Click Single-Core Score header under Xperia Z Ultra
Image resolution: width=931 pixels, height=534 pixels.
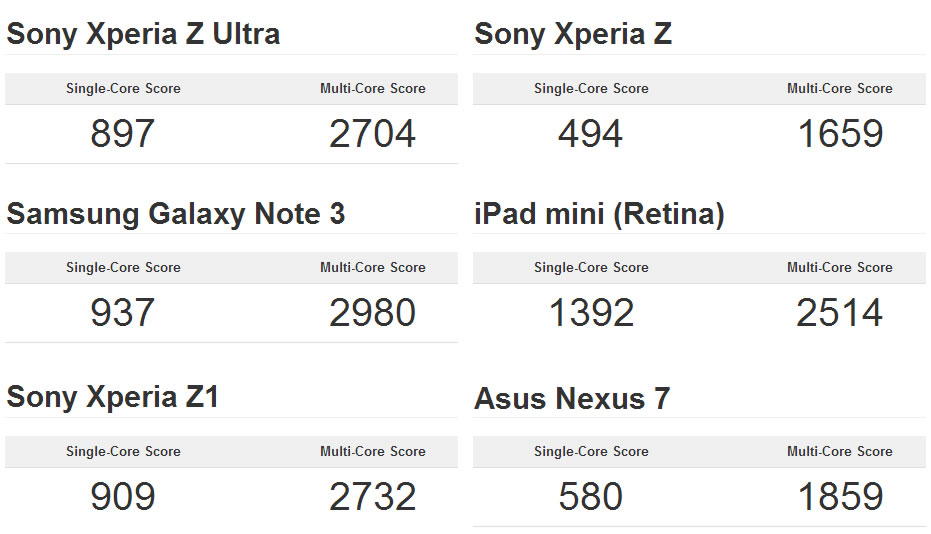click(x=123, y=88)
